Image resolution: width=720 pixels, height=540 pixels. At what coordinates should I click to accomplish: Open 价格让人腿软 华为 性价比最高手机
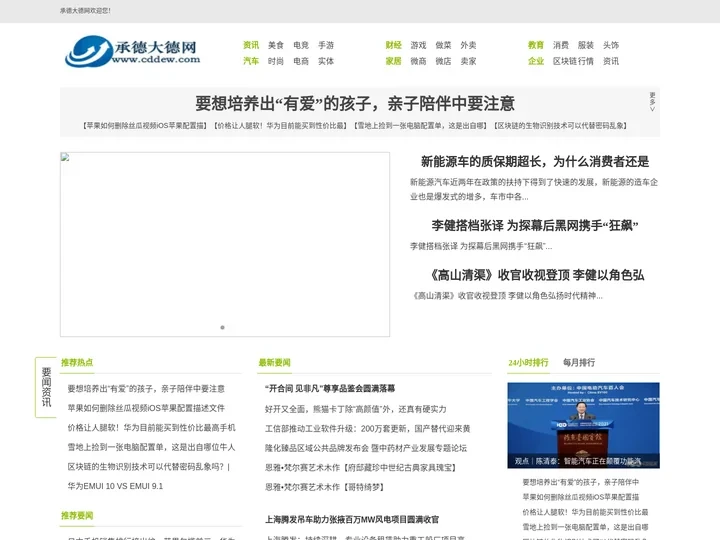pos(152,428)
